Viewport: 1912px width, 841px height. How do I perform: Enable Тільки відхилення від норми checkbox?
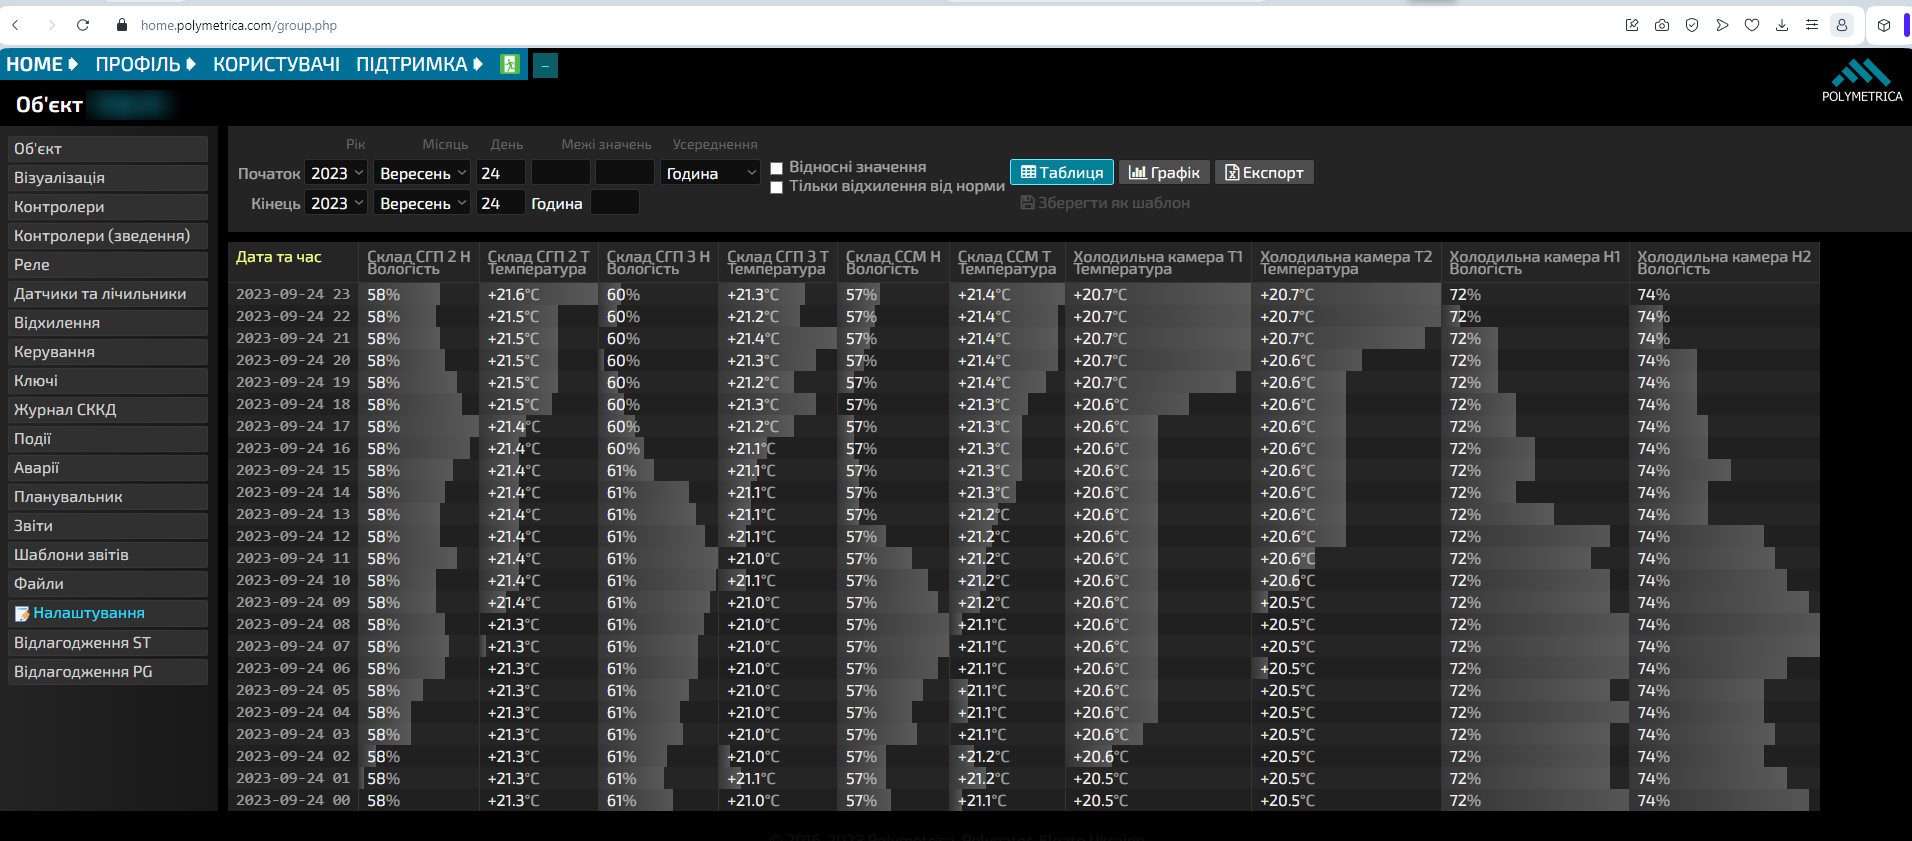pyautogui.click(x=776, y=187)
